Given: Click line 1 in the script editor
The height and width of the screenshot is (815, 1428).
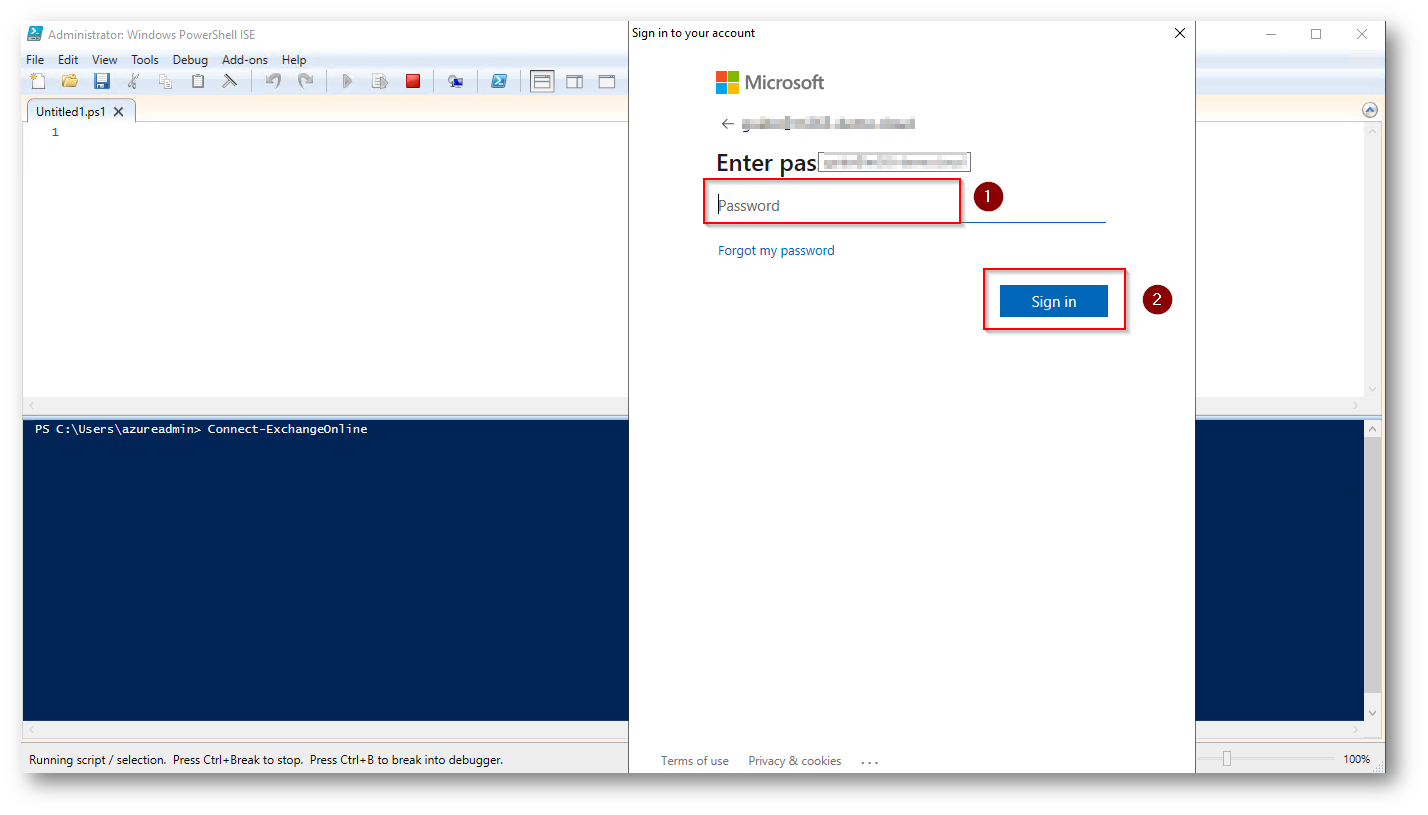Looking at the screenshot, I should tap(56, 132).
